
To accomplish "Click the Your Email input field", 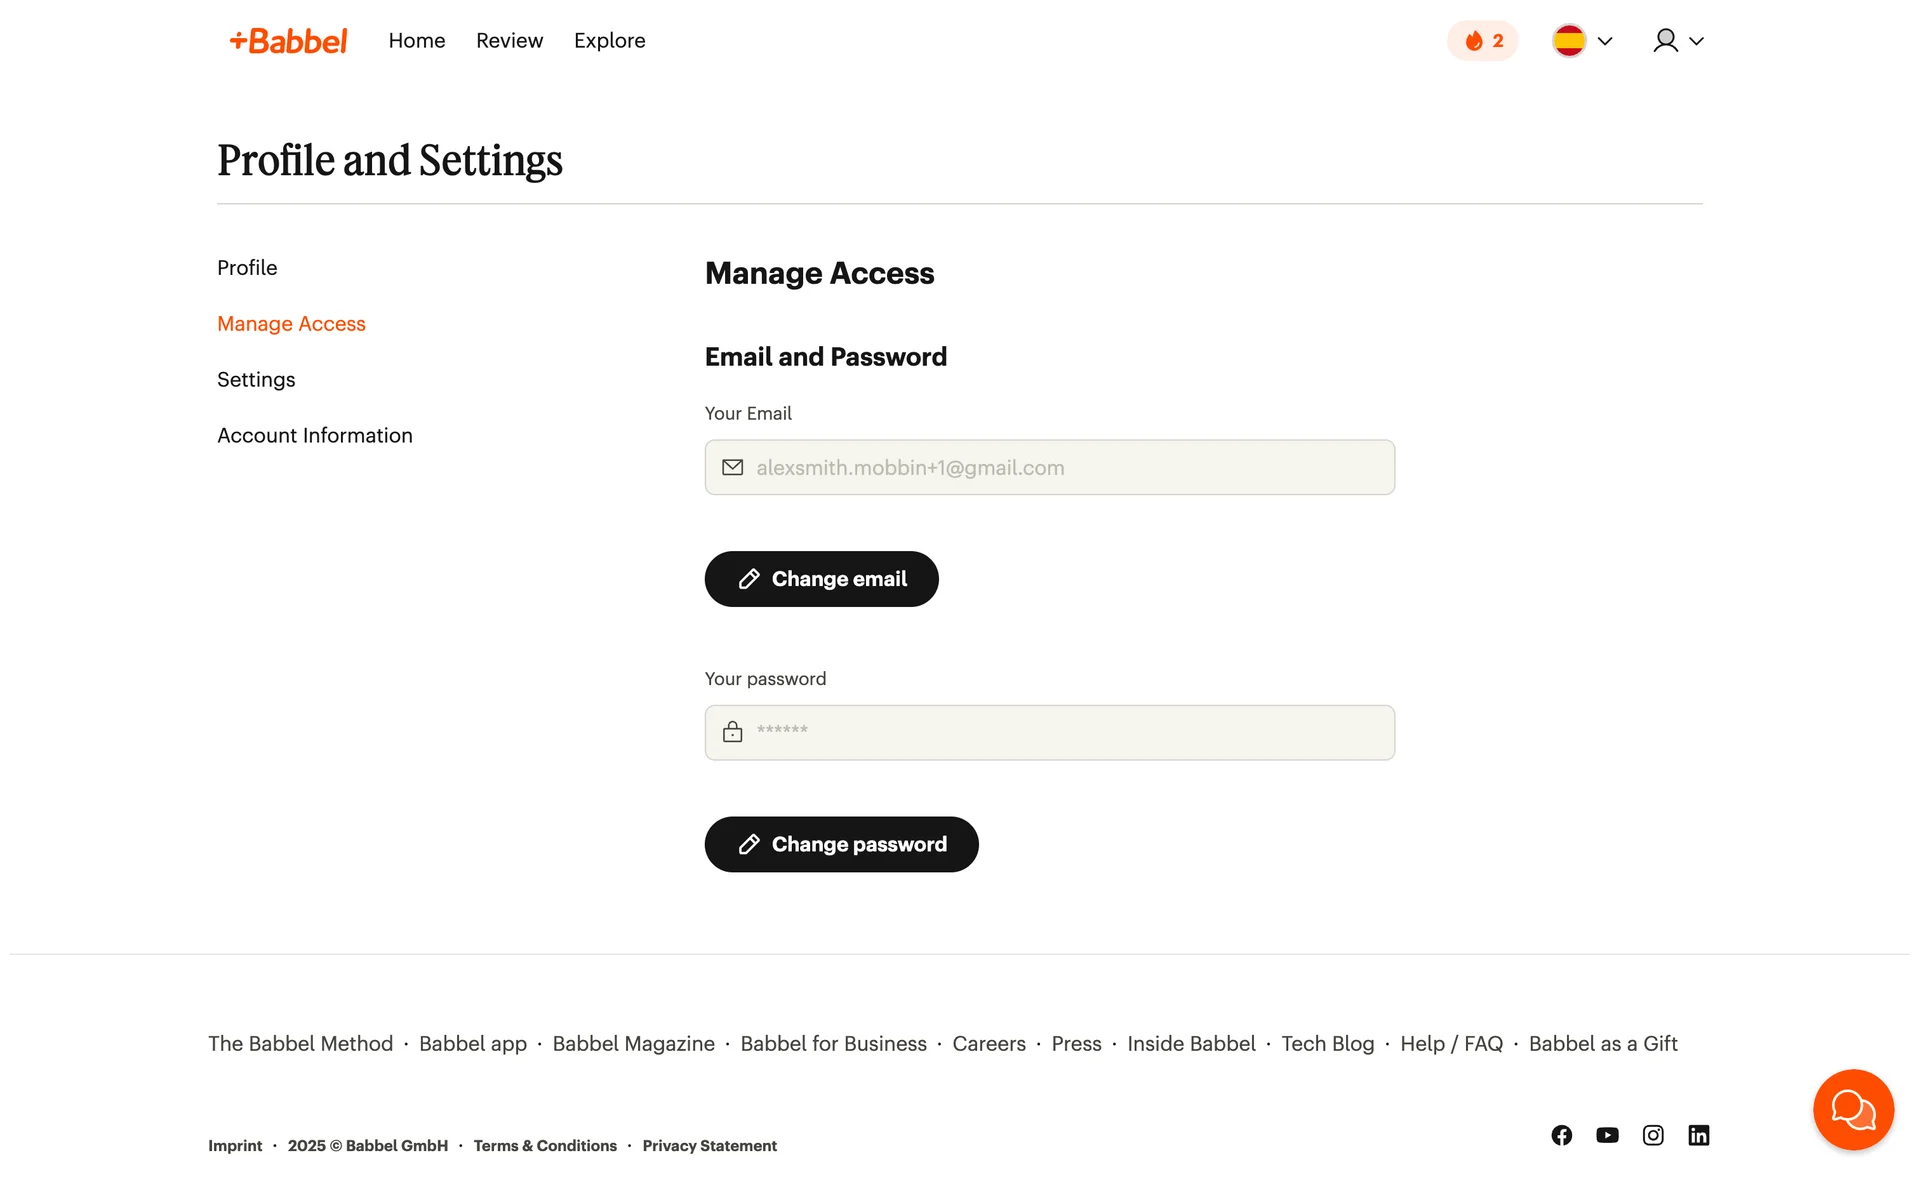I will (x=1049, y=468).
